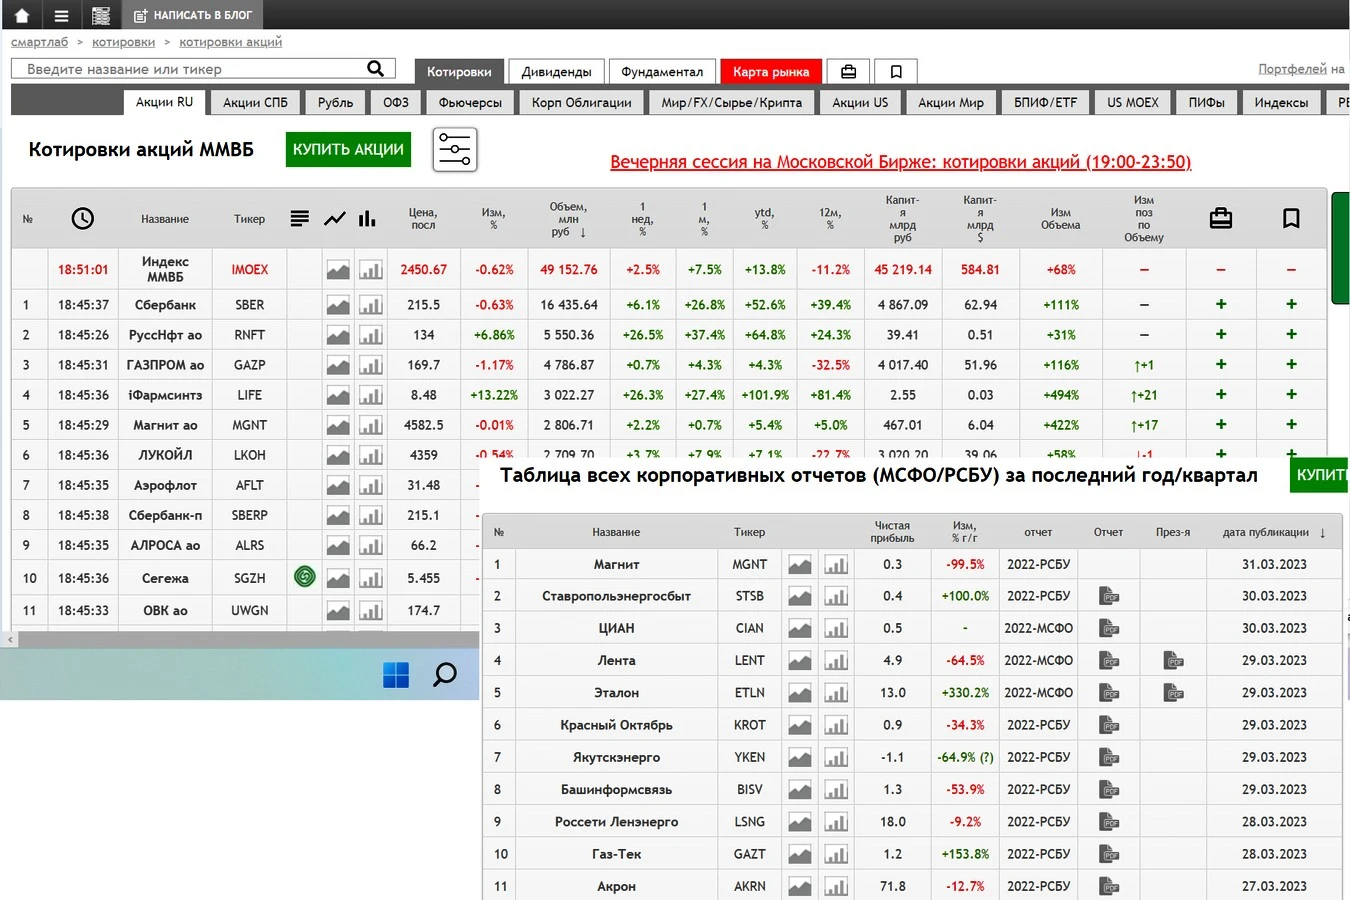
Task: Add SBER to bookmarks with plus sign
Action: (x=1291, y=304)
